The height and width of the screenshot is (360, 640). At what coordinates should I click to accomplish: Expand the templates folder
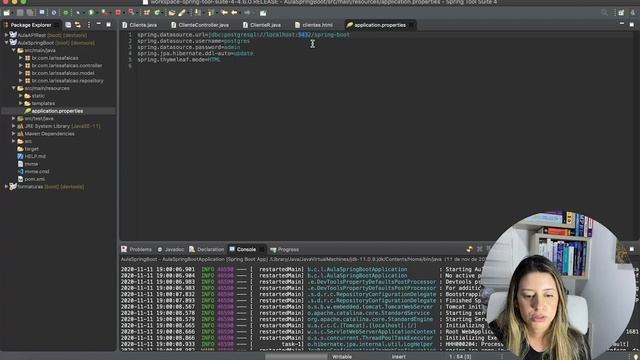20,103
